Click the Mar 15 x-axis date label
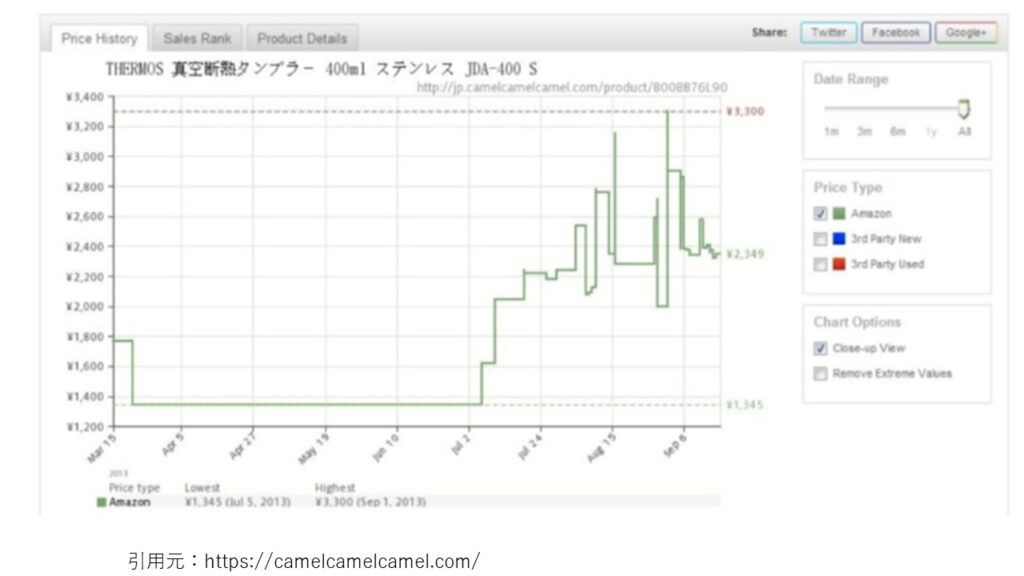 click(101, 448)
